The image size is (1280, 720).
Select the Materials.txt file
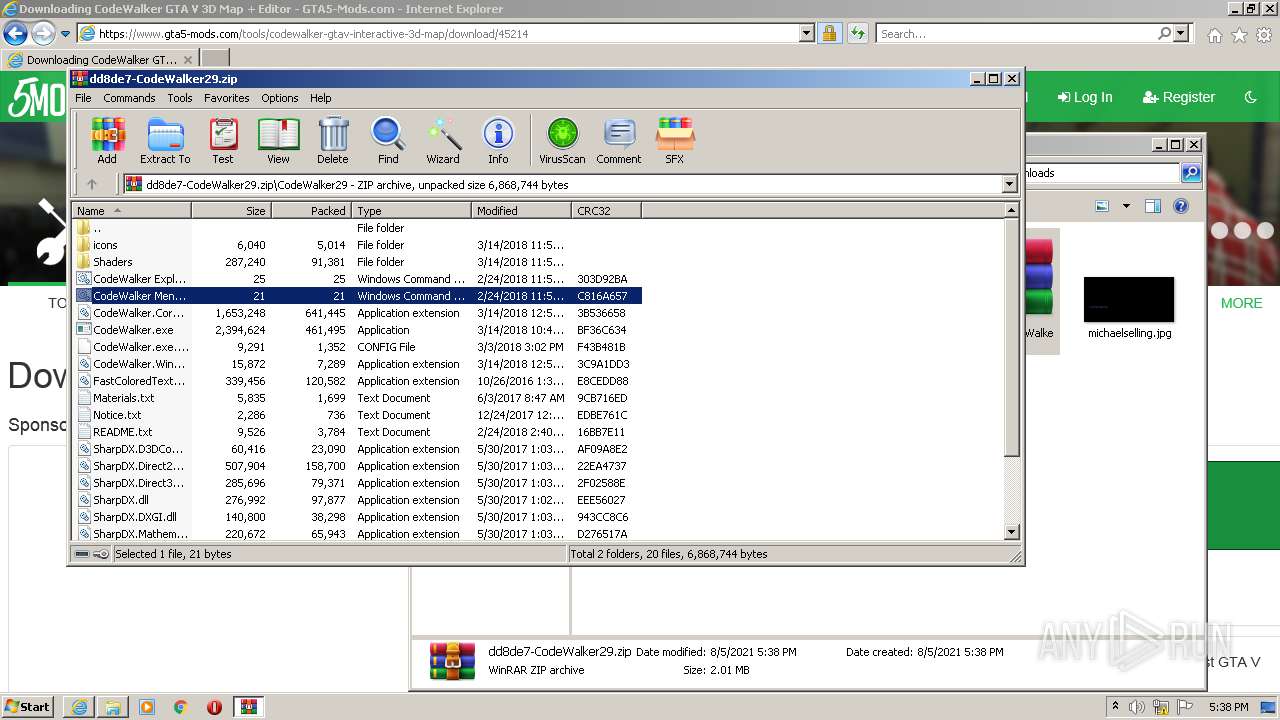(357, 398)
